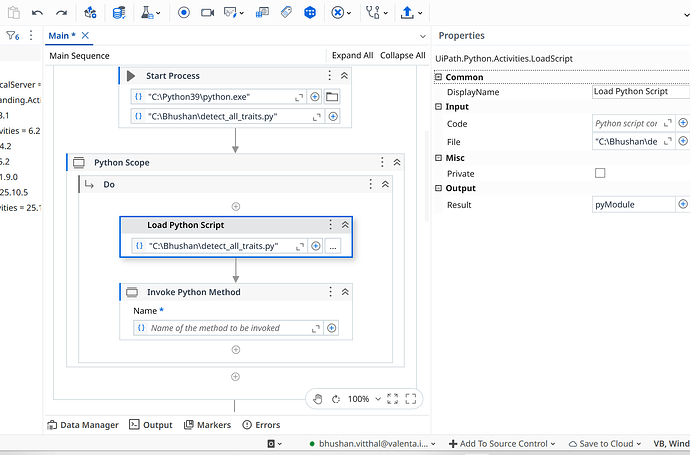Browse file with ellipsis in Load Python Script
Viewport: 690px width, 455px height.
coord(333,246)
